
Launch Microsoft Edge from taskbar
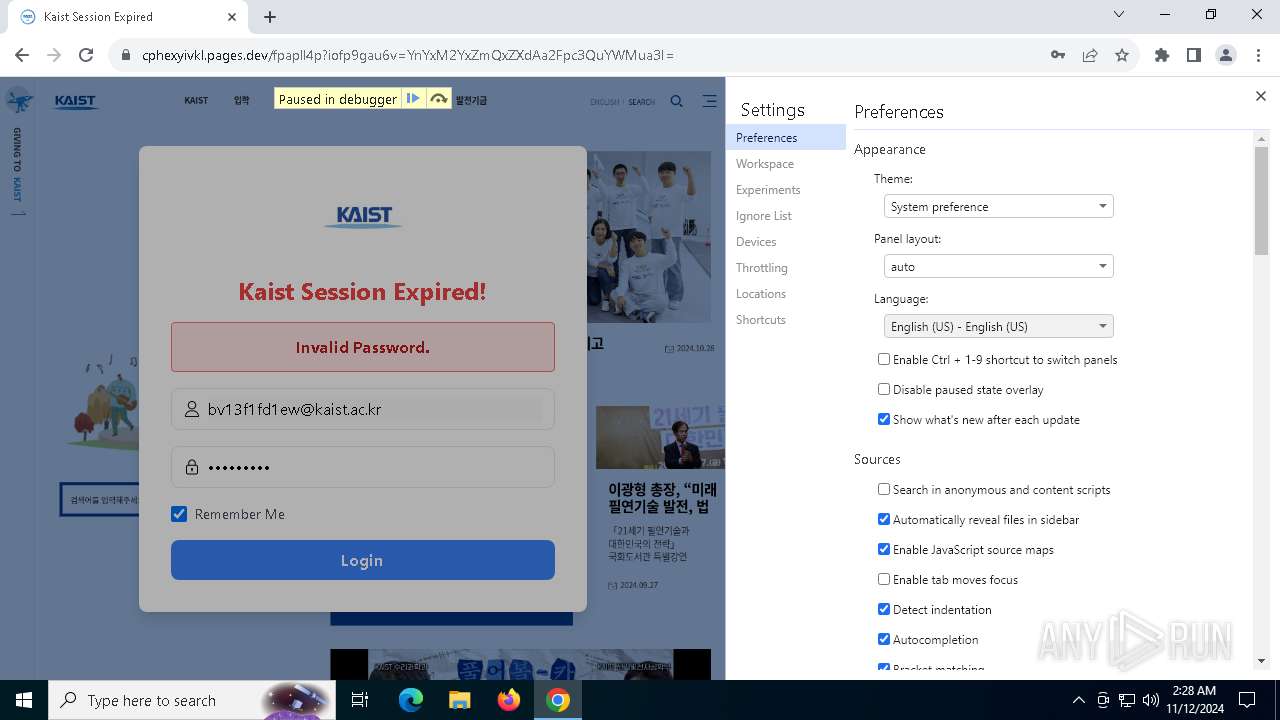tap(411, 700)
